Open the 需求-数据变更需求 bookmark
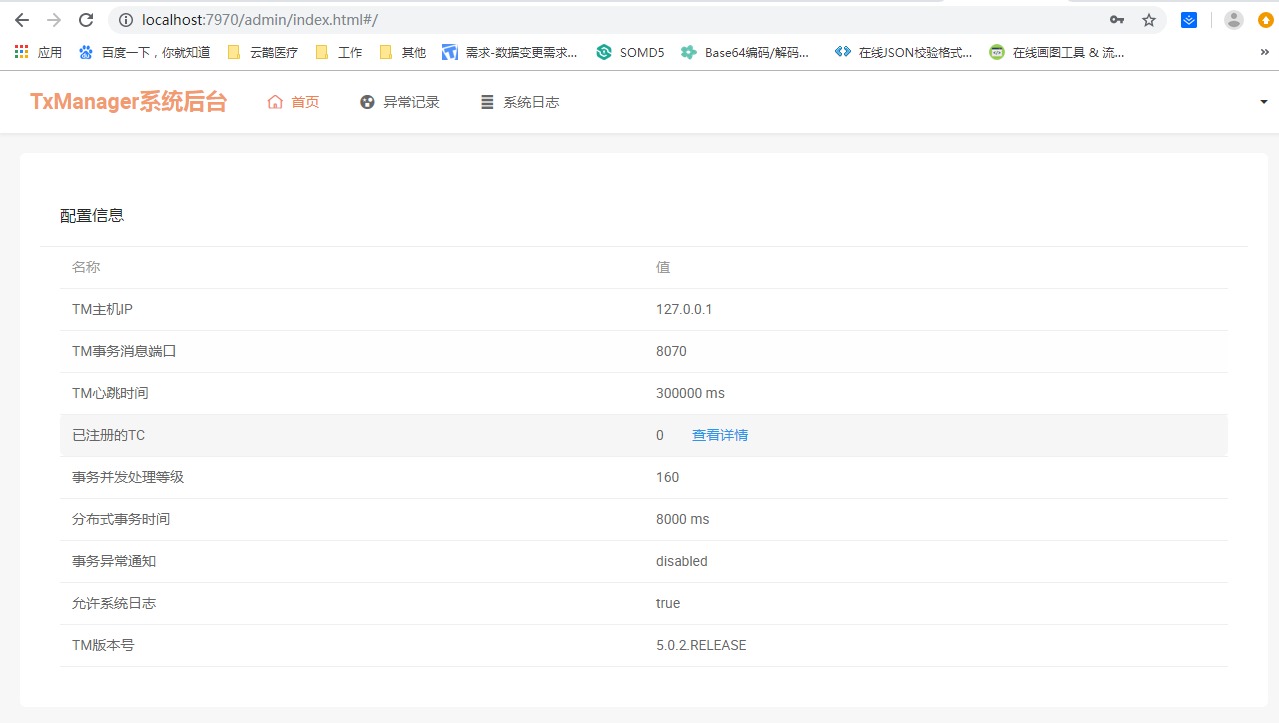Image resolution: width=1279 pixels, height=723 pixels. [510, 52]
